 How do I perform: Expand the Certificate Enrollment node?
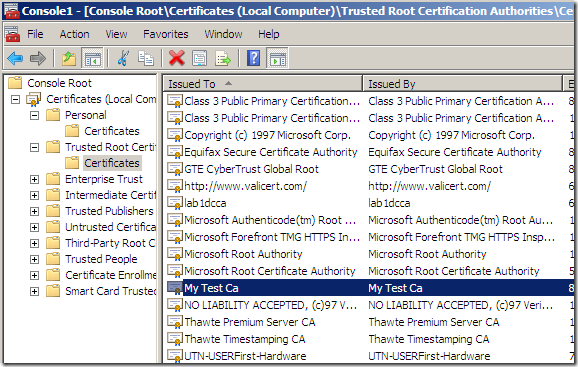coord(34,276)
